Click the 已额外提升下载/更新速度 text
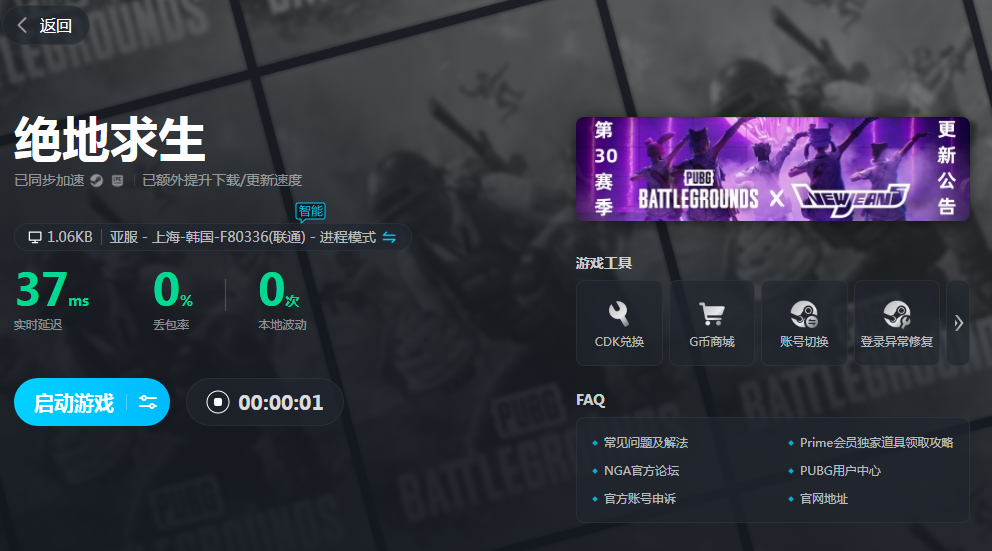 pyautogui.click(x=222, y=180)
